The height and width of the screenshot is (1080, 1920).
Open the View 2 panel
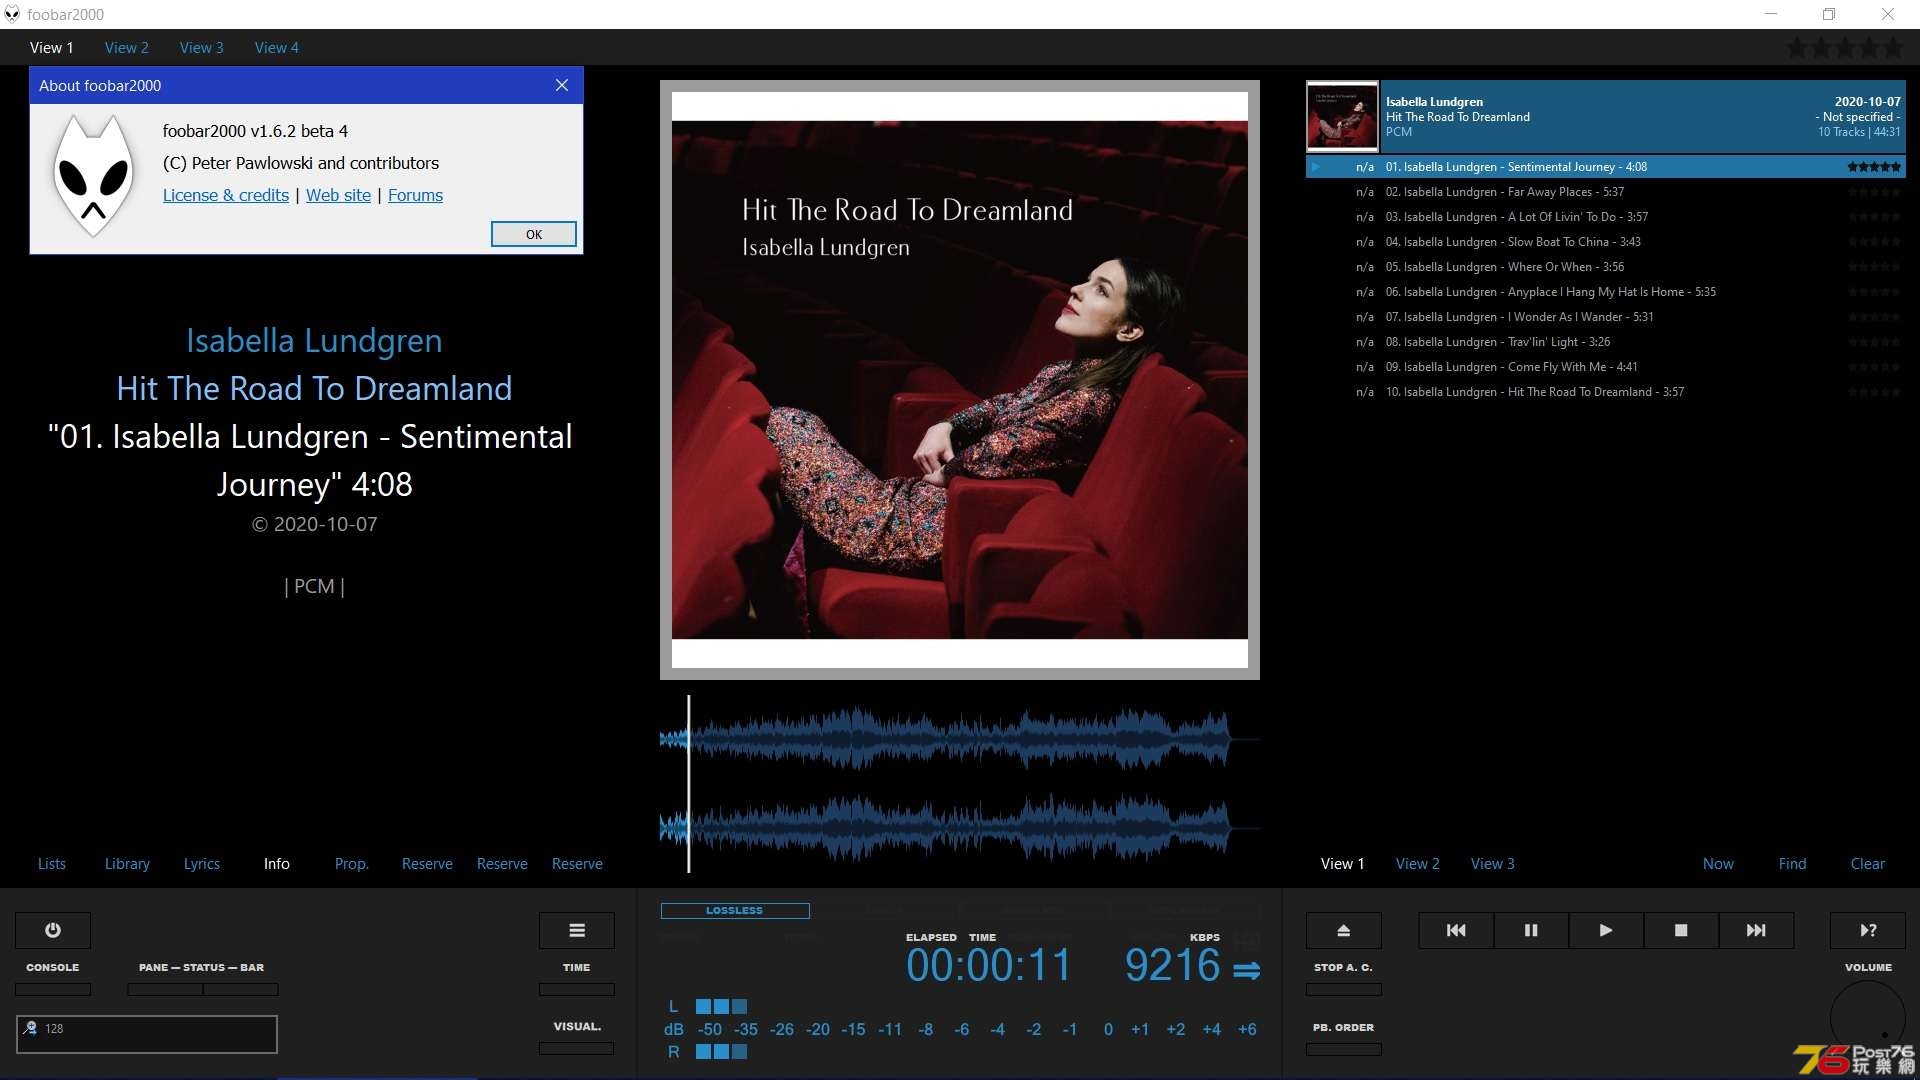(x=127, y=47)
